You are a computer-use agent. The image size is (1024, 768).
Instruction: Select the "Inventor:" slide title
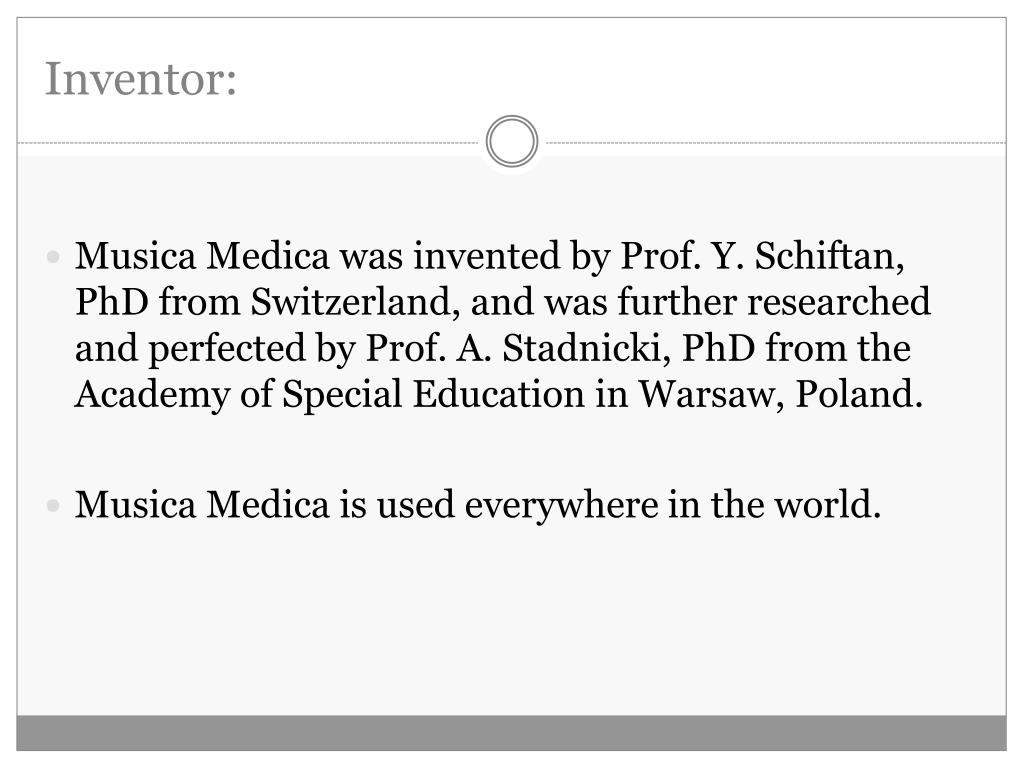141,79
